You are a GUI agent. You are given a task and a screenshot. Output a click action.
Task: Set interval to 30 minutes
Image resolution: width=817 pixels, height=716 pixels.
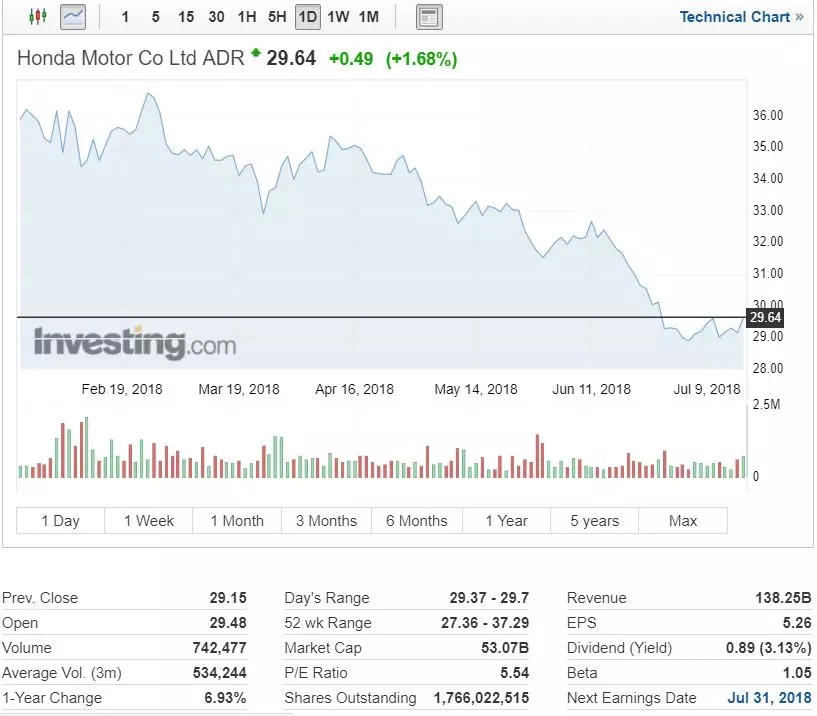tap(216, 17)
